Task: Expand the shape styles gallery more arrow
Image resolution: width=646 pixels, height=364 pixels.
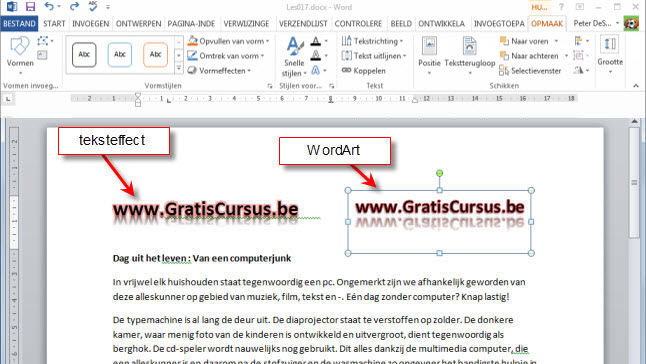Action: (179, 68)
